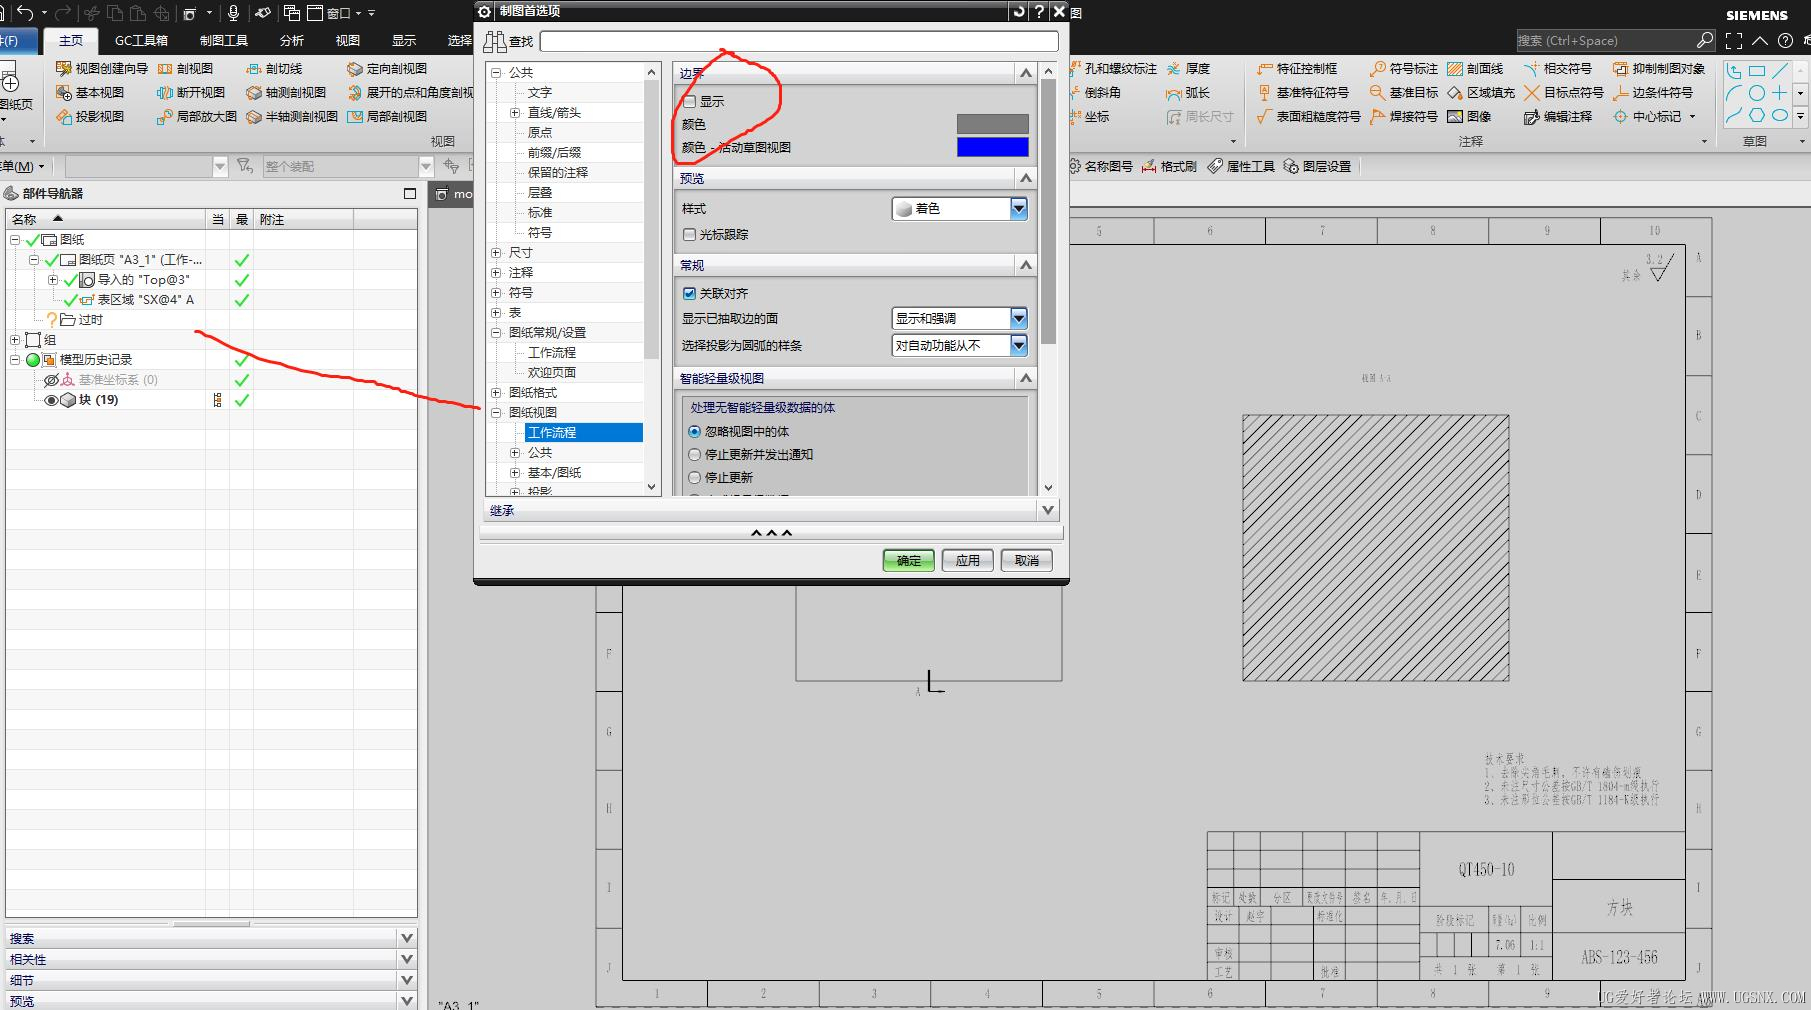Select the 停止更新并发出通知 radio option
Screen dimensions: 1811x1010
tap(695, 454)
